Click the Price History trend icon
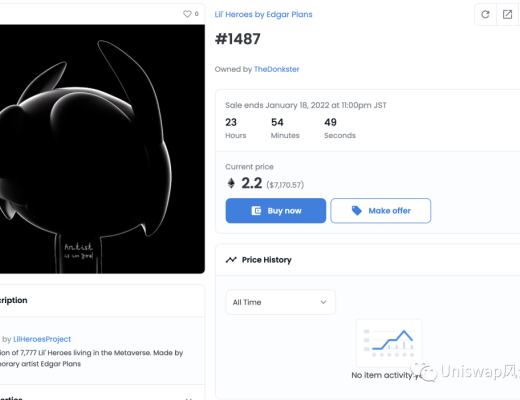Viewport: 520px width, 400px height. tap(231, 260)
